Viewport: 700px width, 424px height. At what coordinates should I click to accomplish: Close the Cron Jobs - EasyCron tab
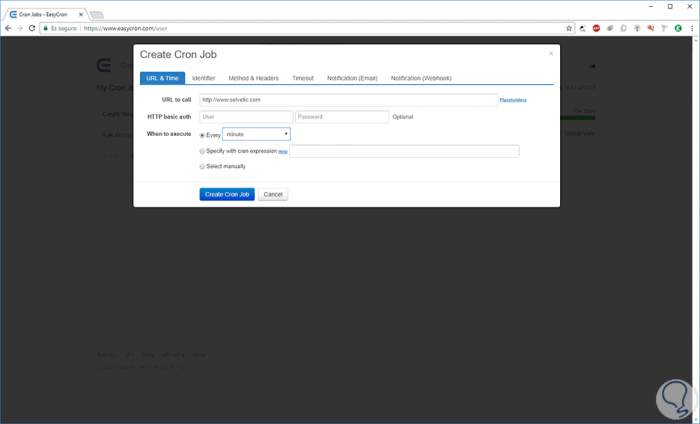pos(81,14)
